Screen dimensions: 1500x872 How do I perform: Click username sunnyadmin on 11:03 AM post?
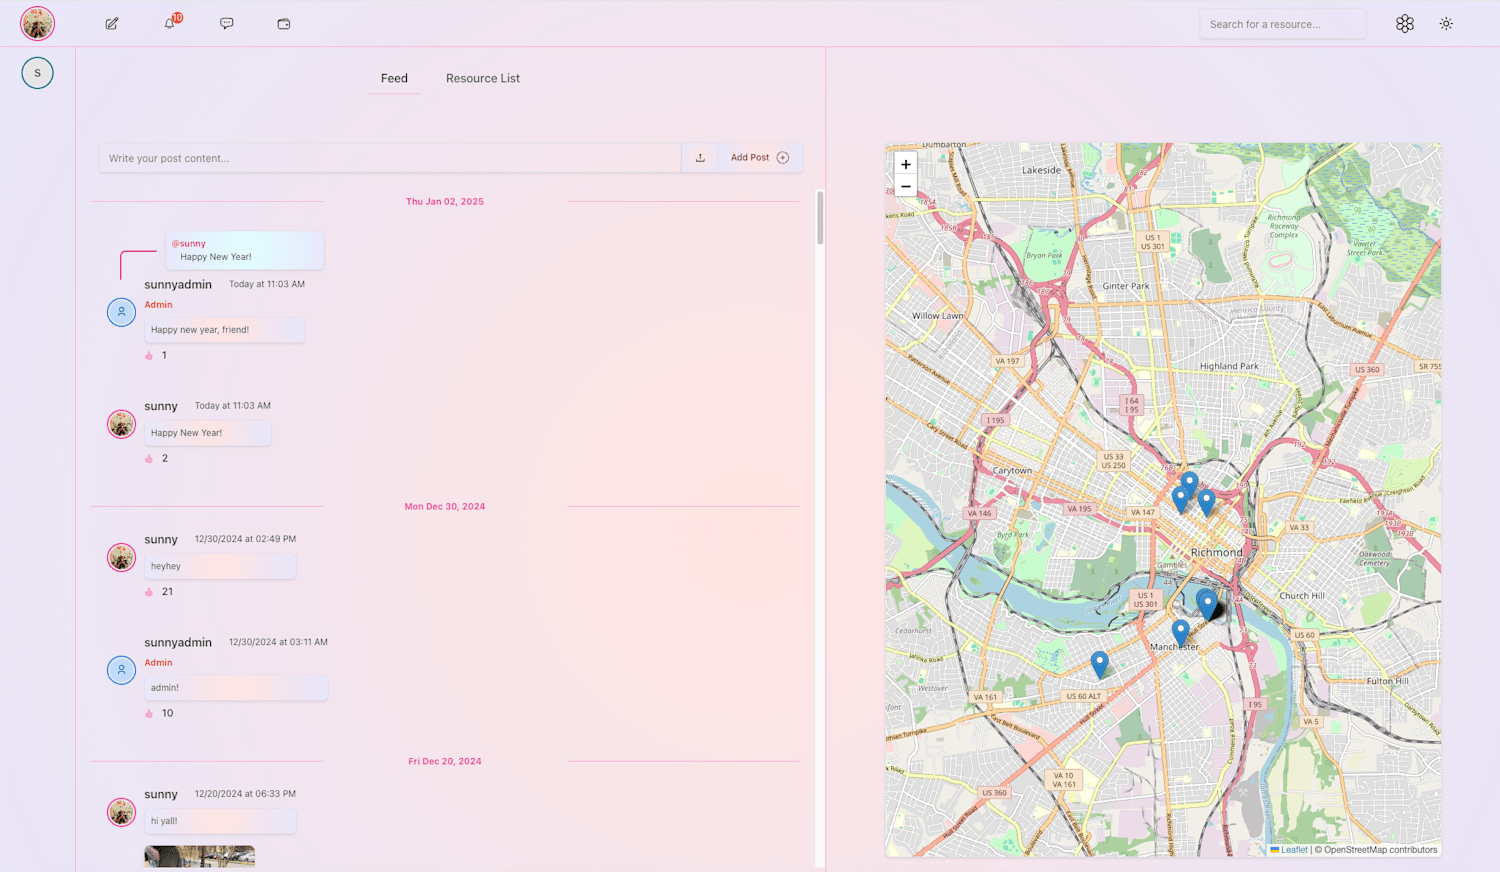tap(178, 284)
